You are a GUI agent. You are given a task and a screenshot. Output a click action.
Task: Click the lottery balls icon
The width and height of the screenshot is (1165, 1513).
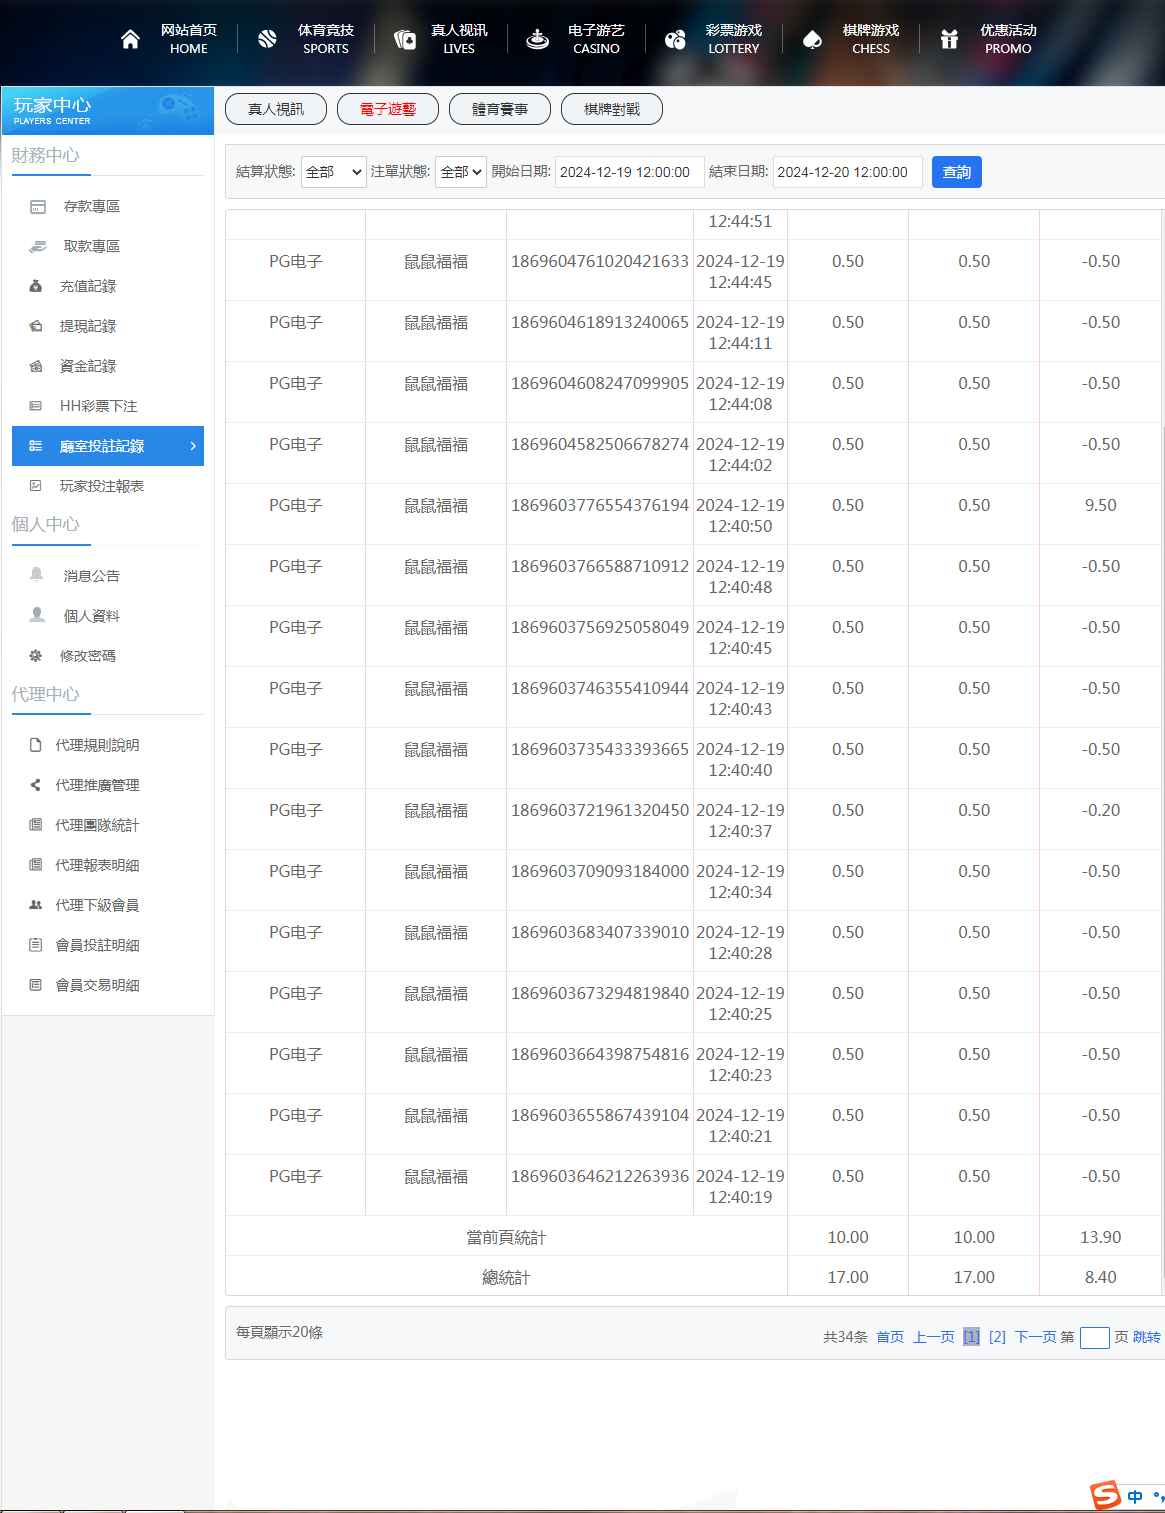[x=676, y=39]
